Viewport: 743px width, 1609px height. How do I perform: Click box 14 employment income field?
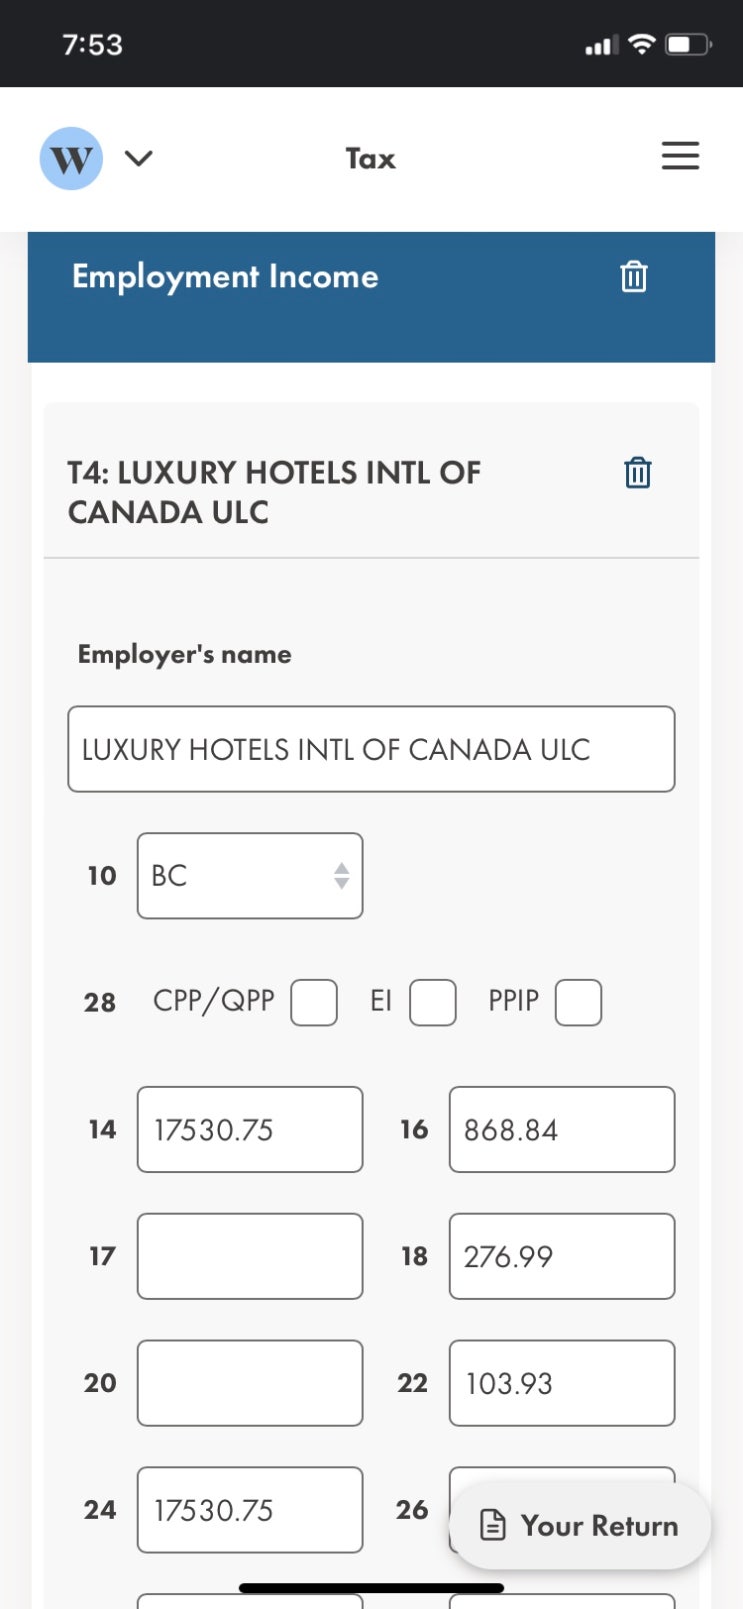click(x=250, y=1129)
